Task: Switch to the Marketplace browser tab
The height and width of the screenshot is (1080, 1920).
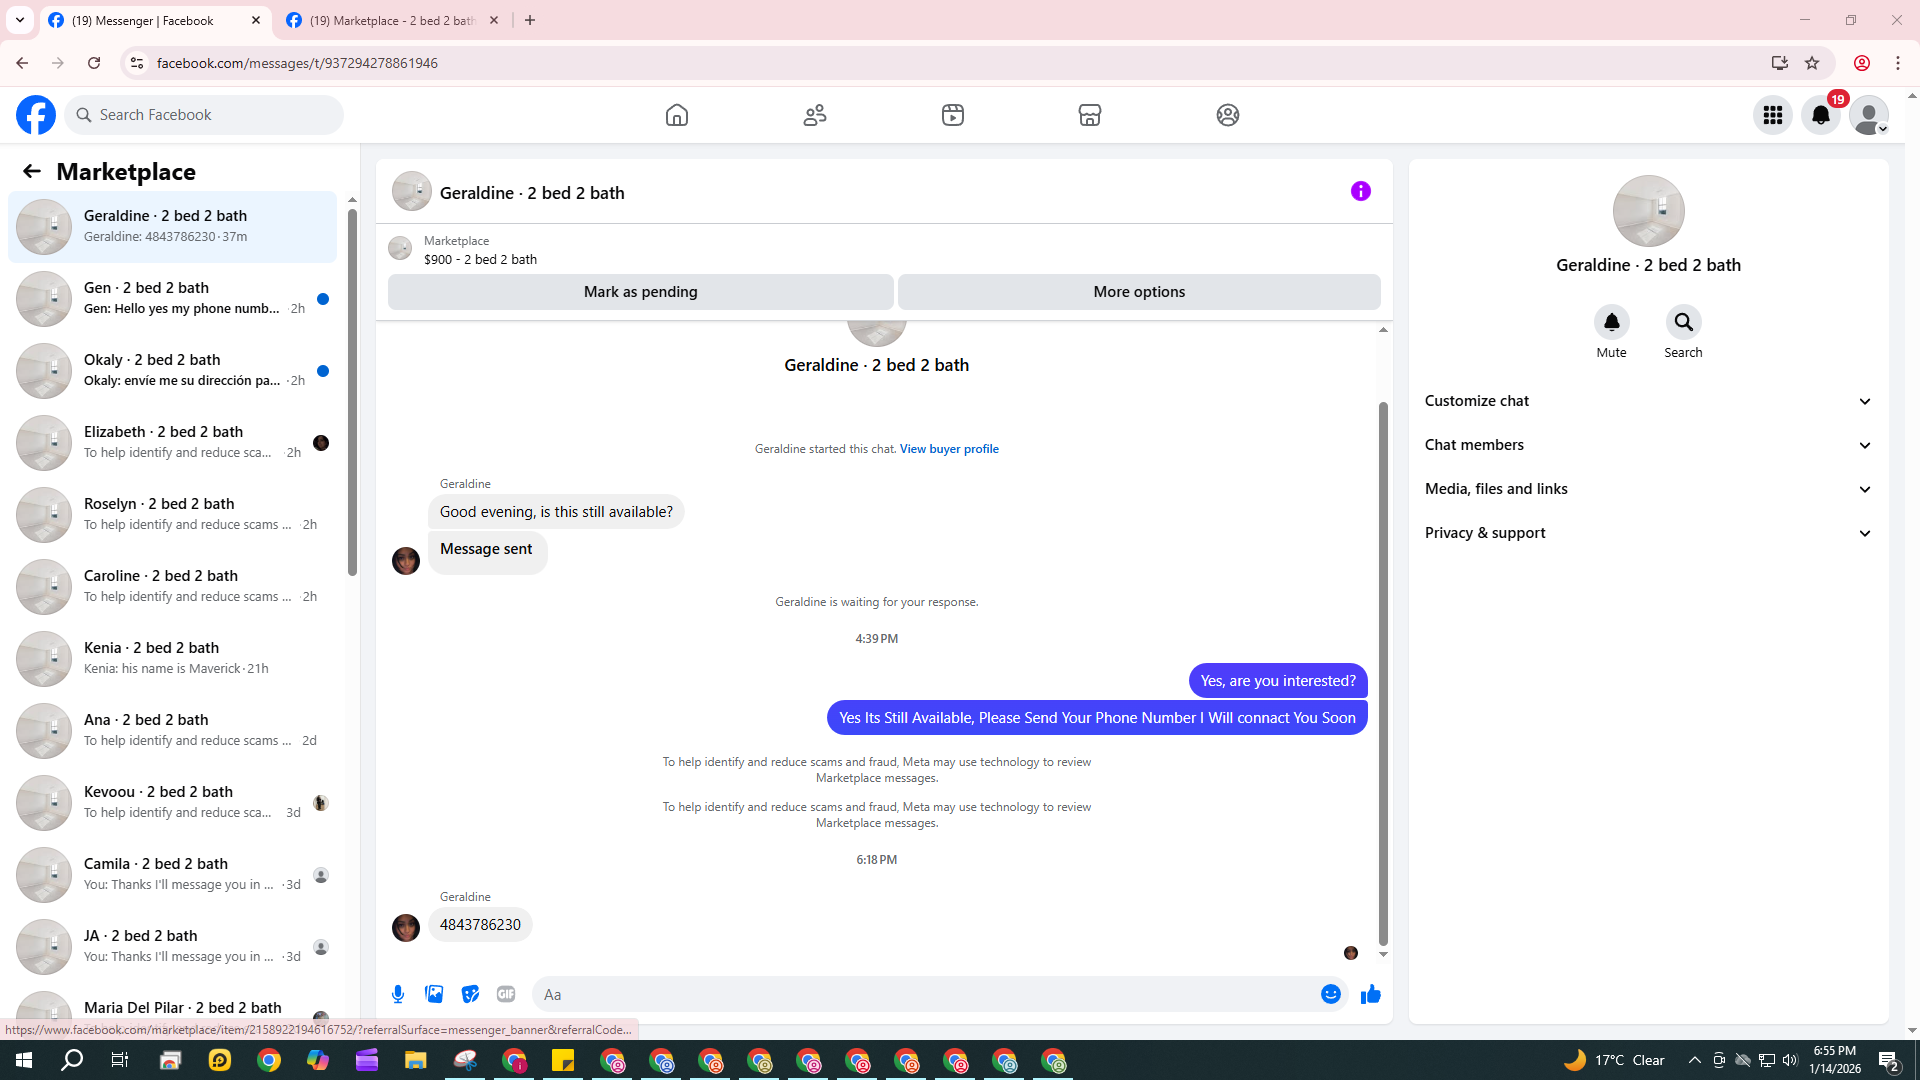Action: click(392, 20)
